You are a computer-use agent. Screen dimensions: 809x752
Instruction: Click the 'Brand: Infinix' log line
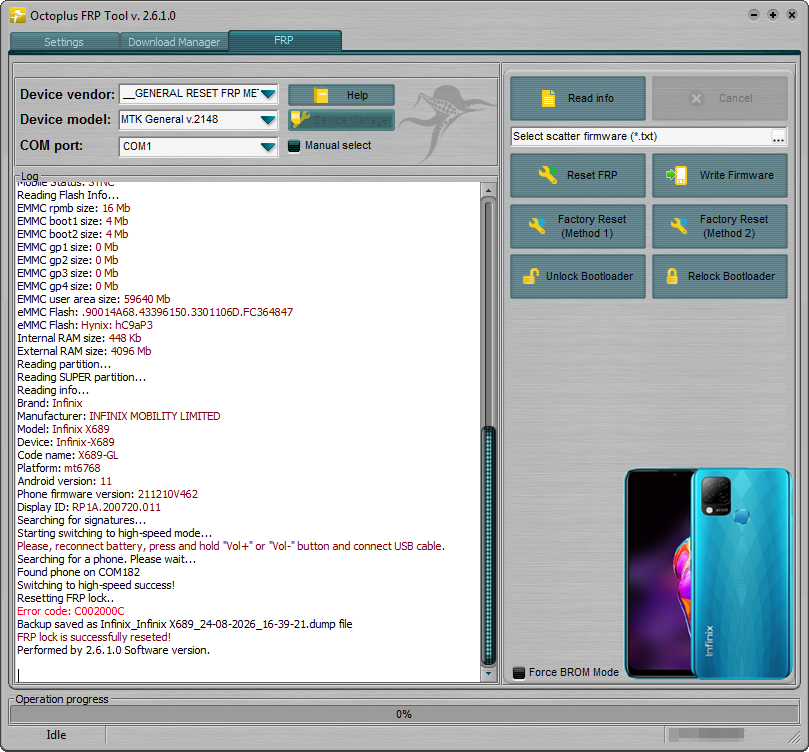point(50,403)
